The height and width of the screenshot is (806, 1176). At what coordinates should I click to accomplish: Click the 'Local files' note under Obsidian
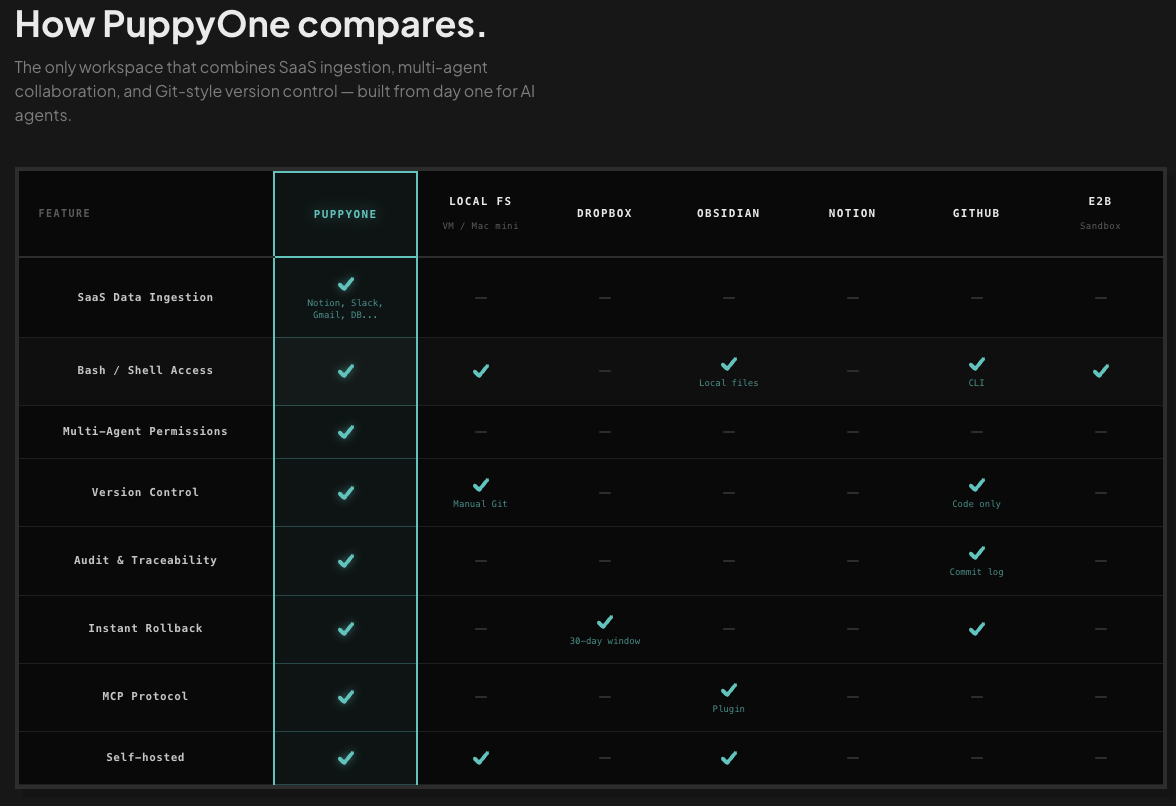coord(728,383)
